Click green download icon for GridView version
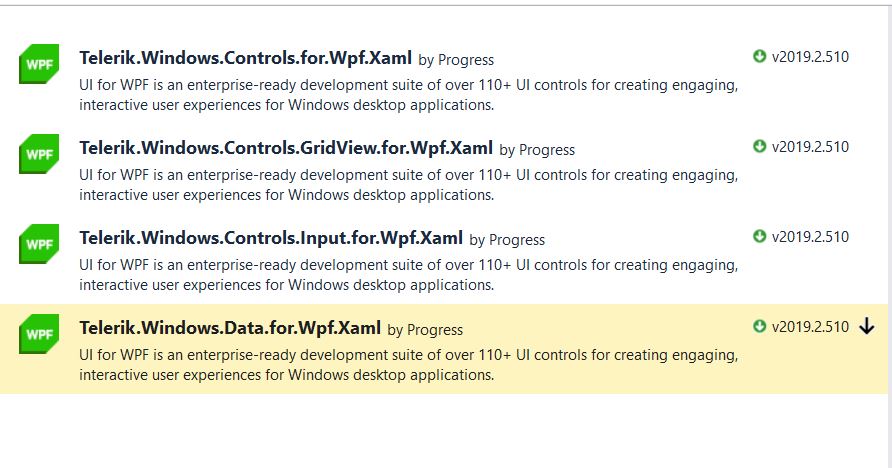Image resolution: width=892 pixels, height=468 pixels. tap(759, 147)
